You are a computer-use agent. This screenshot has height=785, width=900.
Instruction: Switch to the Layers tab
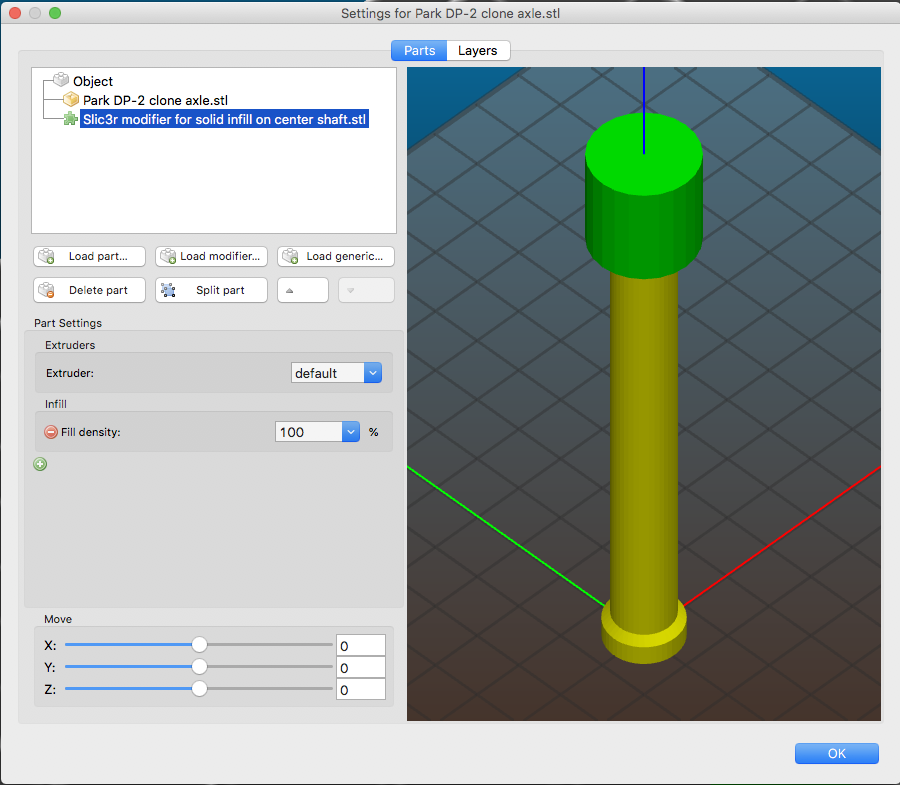[478, 50]
